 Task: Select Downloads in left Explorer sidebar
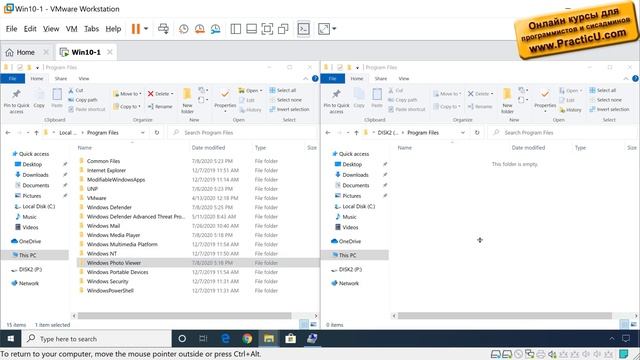coord(35,175)
